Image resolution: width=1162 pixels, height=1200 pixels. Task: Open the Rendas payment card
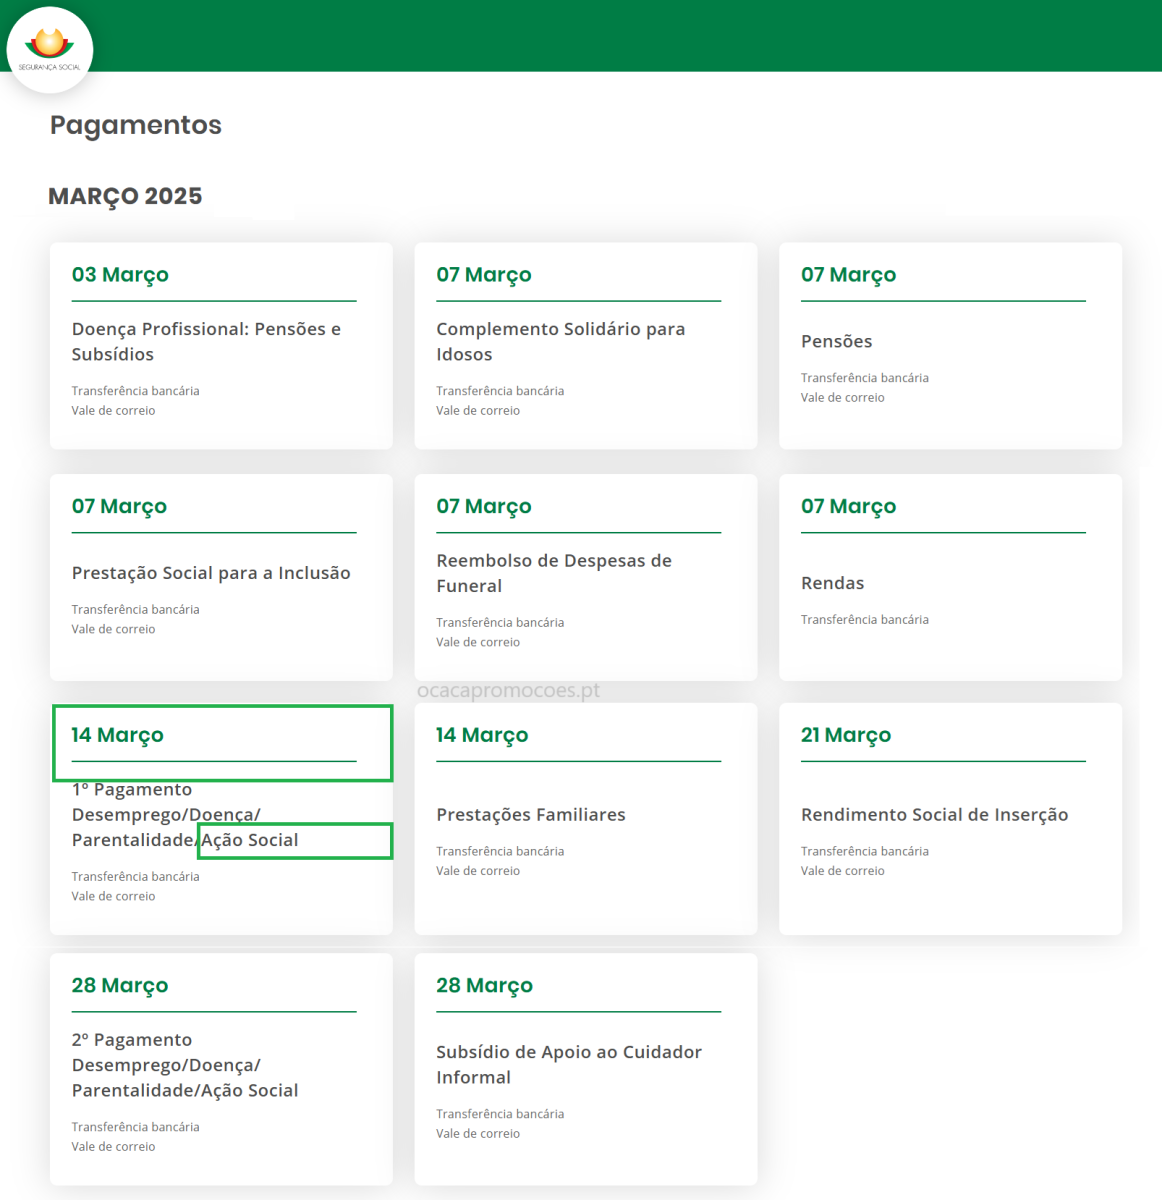[950, 577]
